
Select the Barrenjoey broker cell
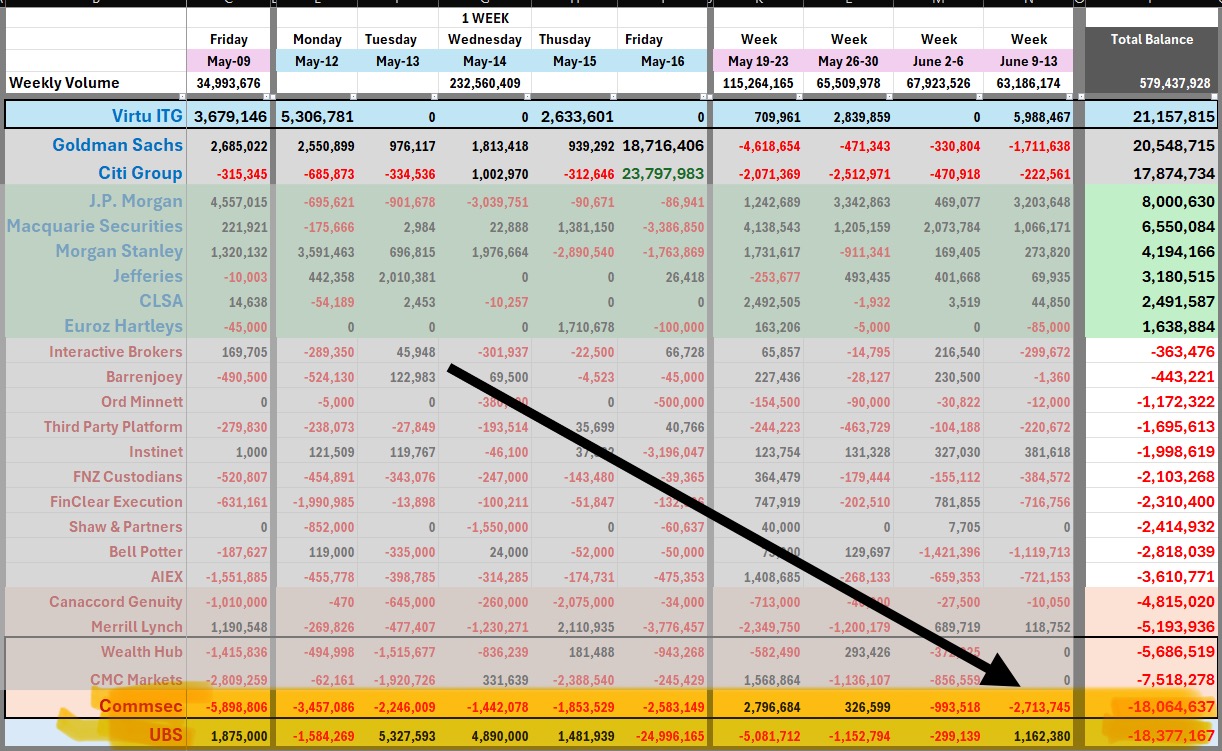(145, 377)
